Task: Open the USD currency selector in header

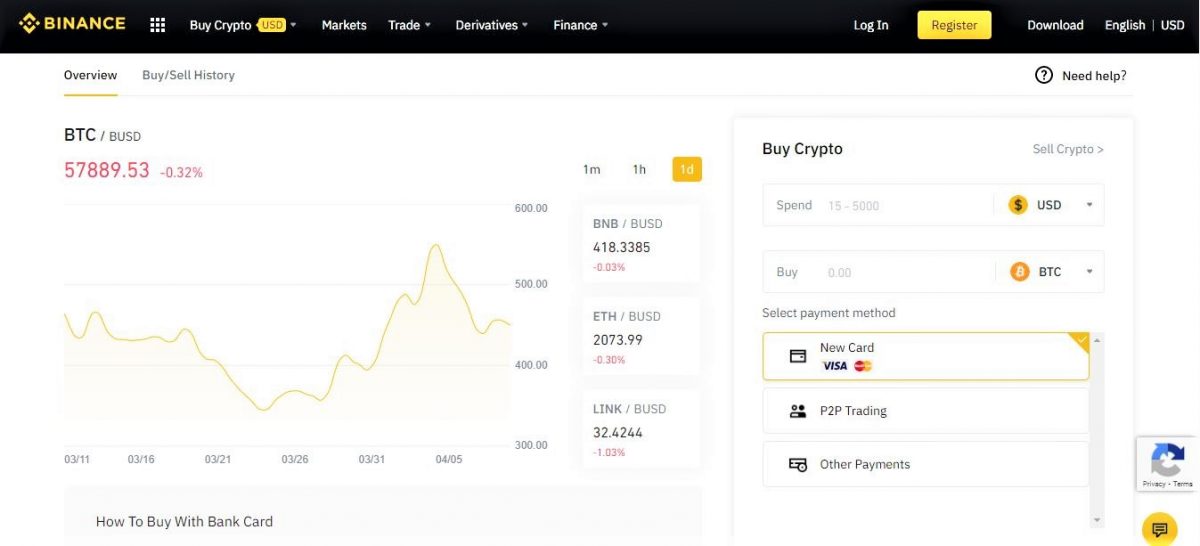Action: point(1172,25)
